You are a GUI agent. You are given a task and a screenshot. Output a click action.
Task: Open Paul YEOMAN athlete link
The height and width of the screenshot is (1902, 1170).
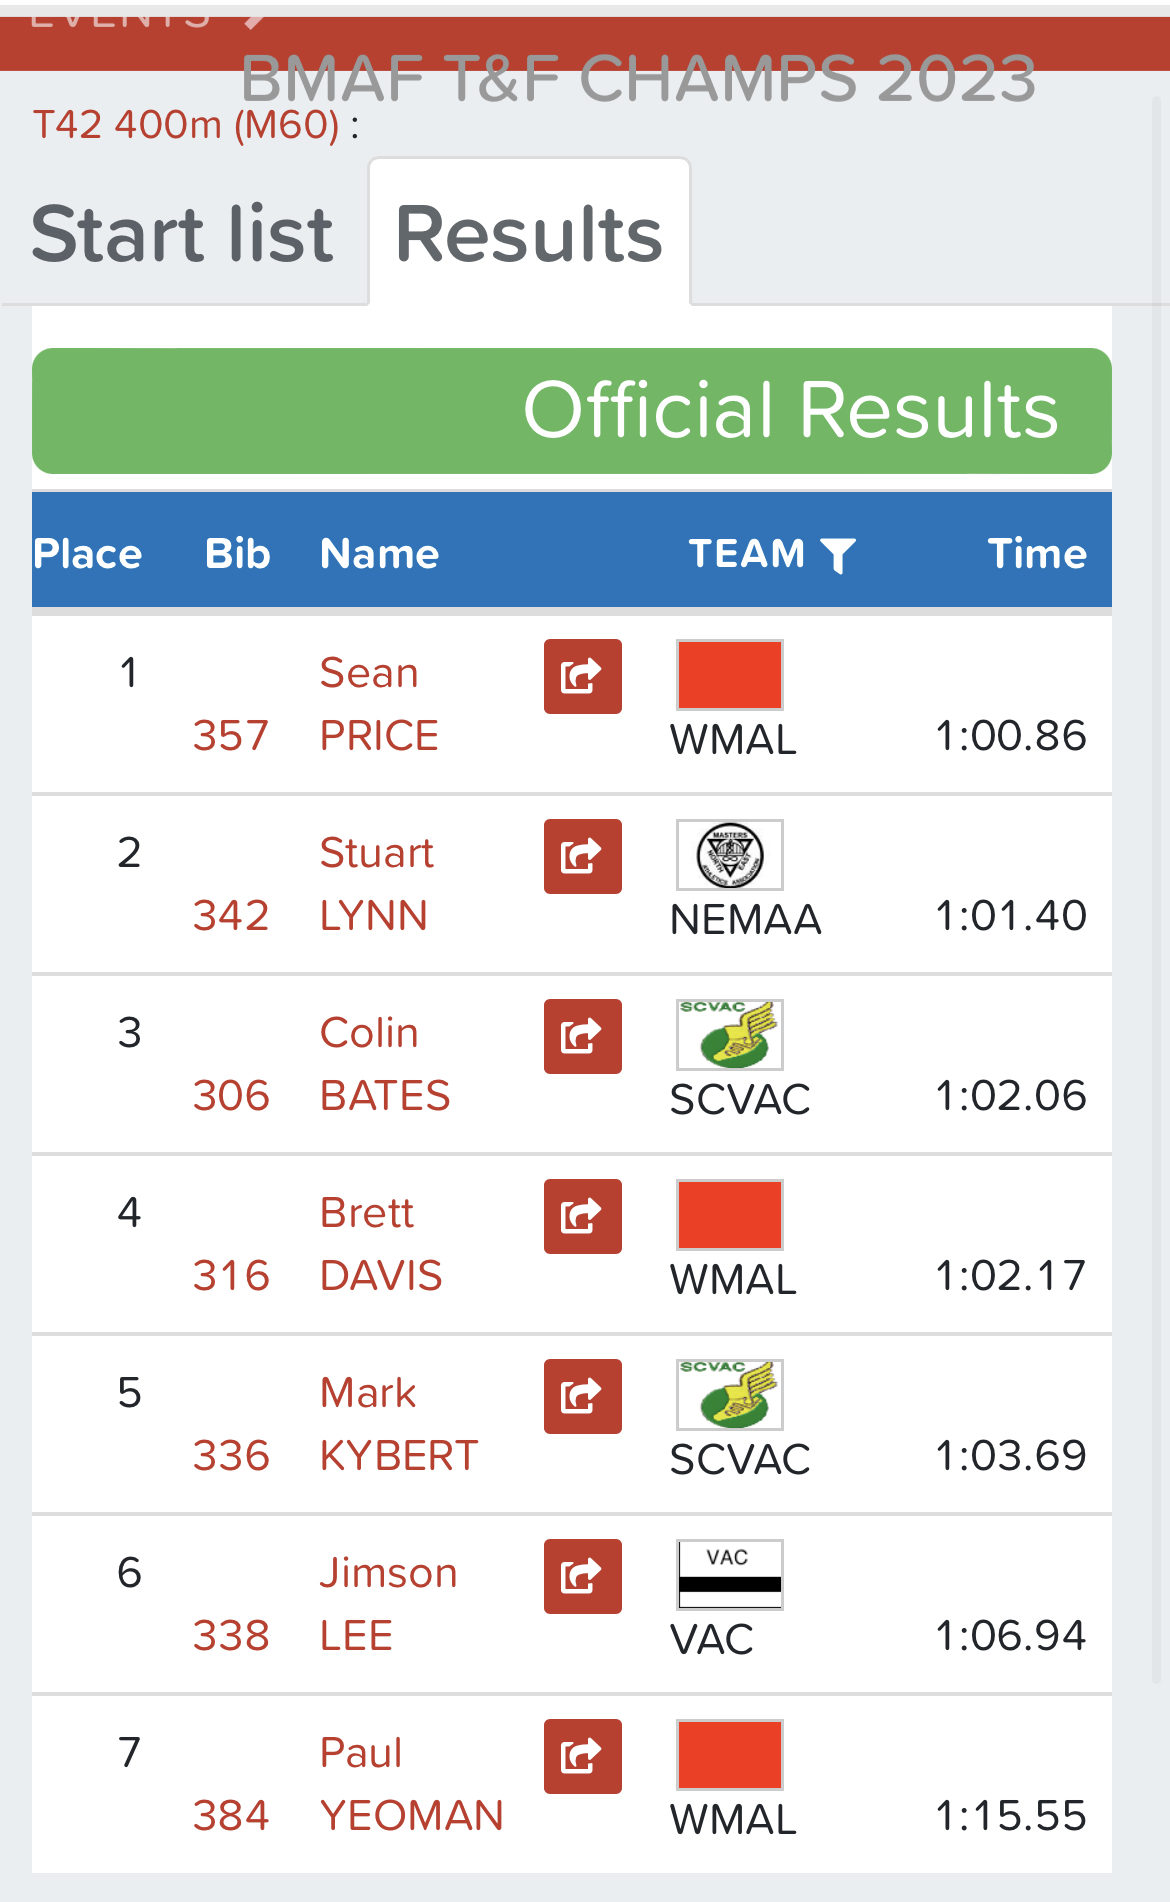(x=410, y=1784)
